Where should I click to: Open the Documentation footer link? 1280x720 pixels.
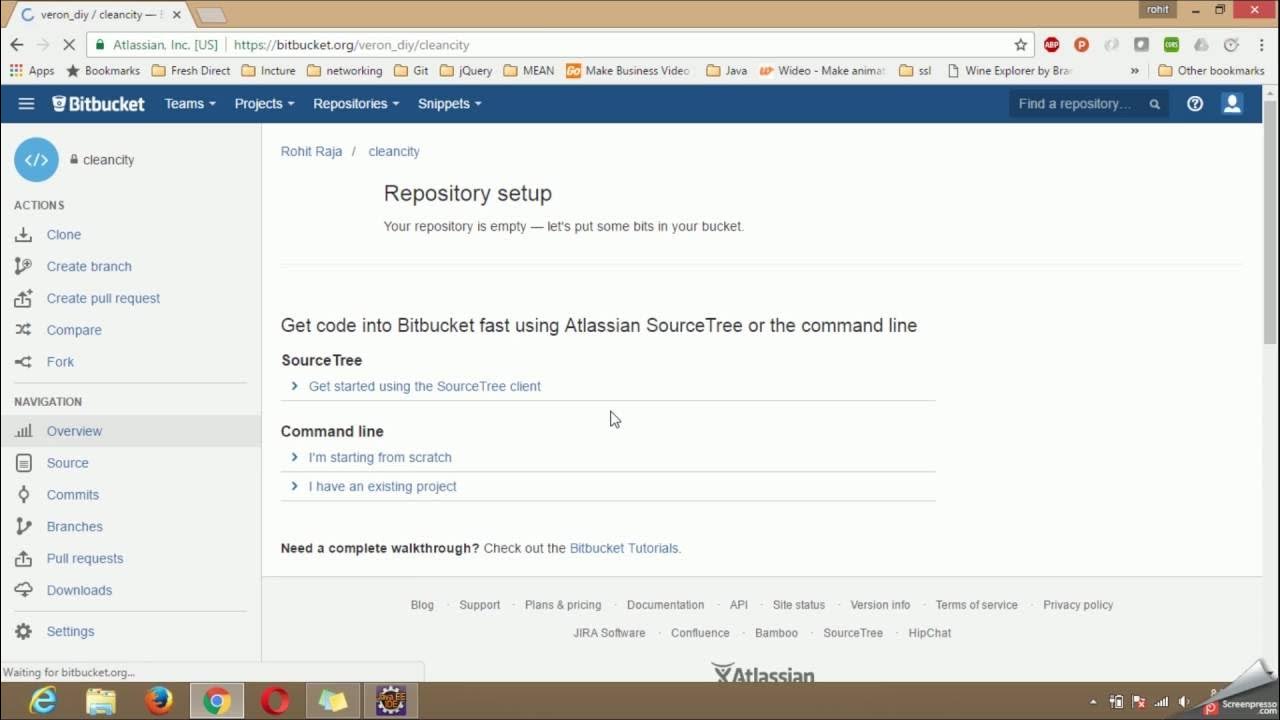tap(665, 605)
